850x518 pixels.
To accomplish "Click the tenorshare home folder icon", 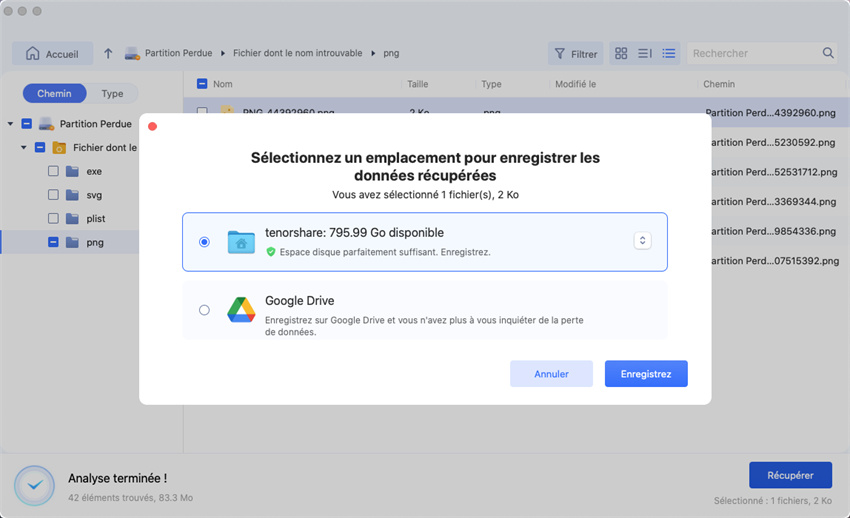I will point(240,242).
